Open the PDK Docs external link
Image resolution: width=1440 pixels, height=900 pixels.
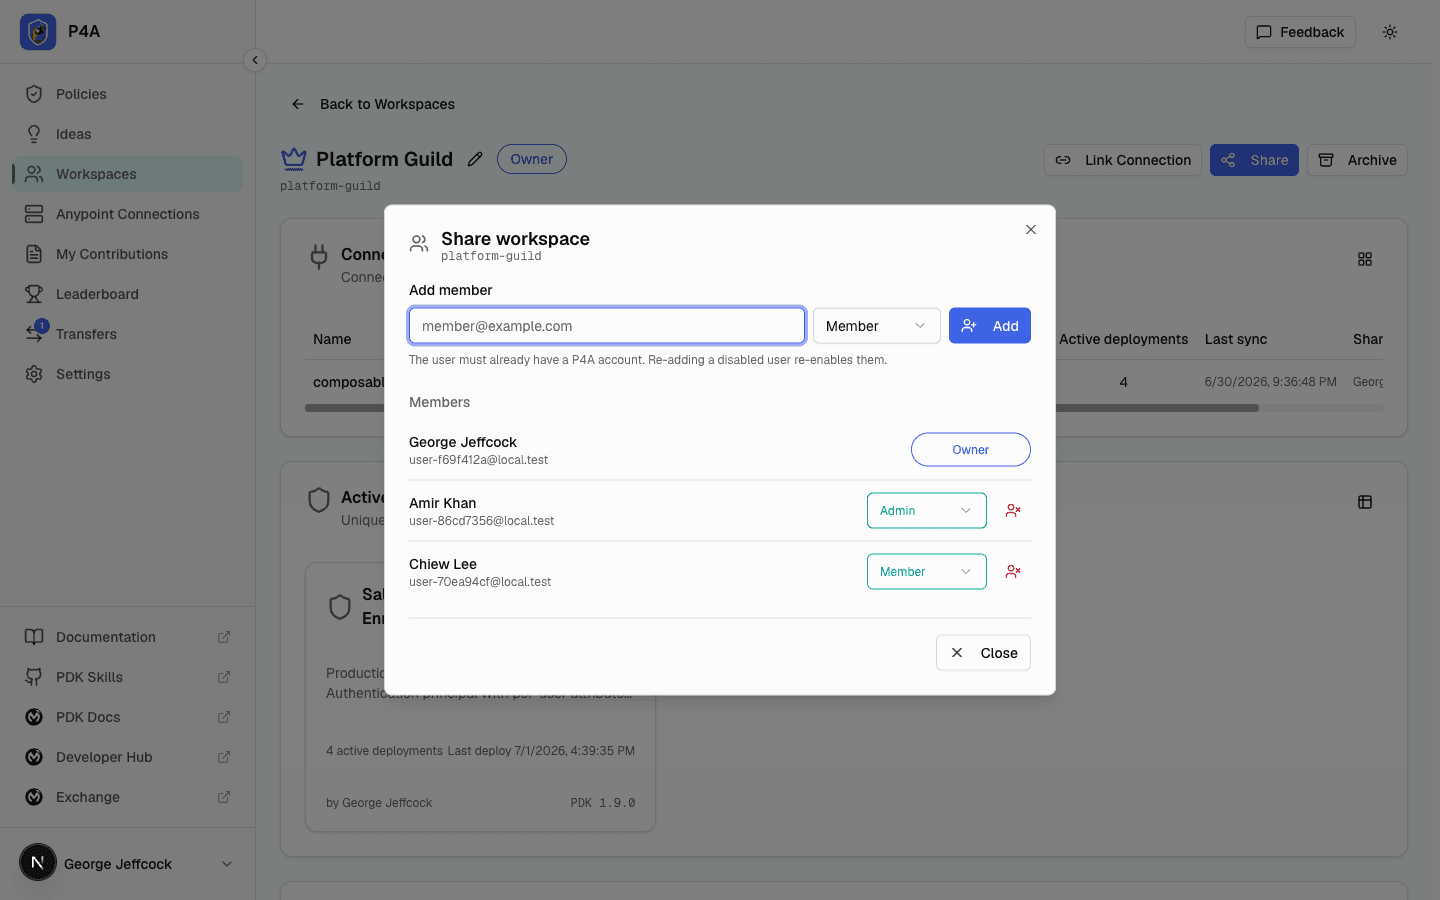pos(127,717)
